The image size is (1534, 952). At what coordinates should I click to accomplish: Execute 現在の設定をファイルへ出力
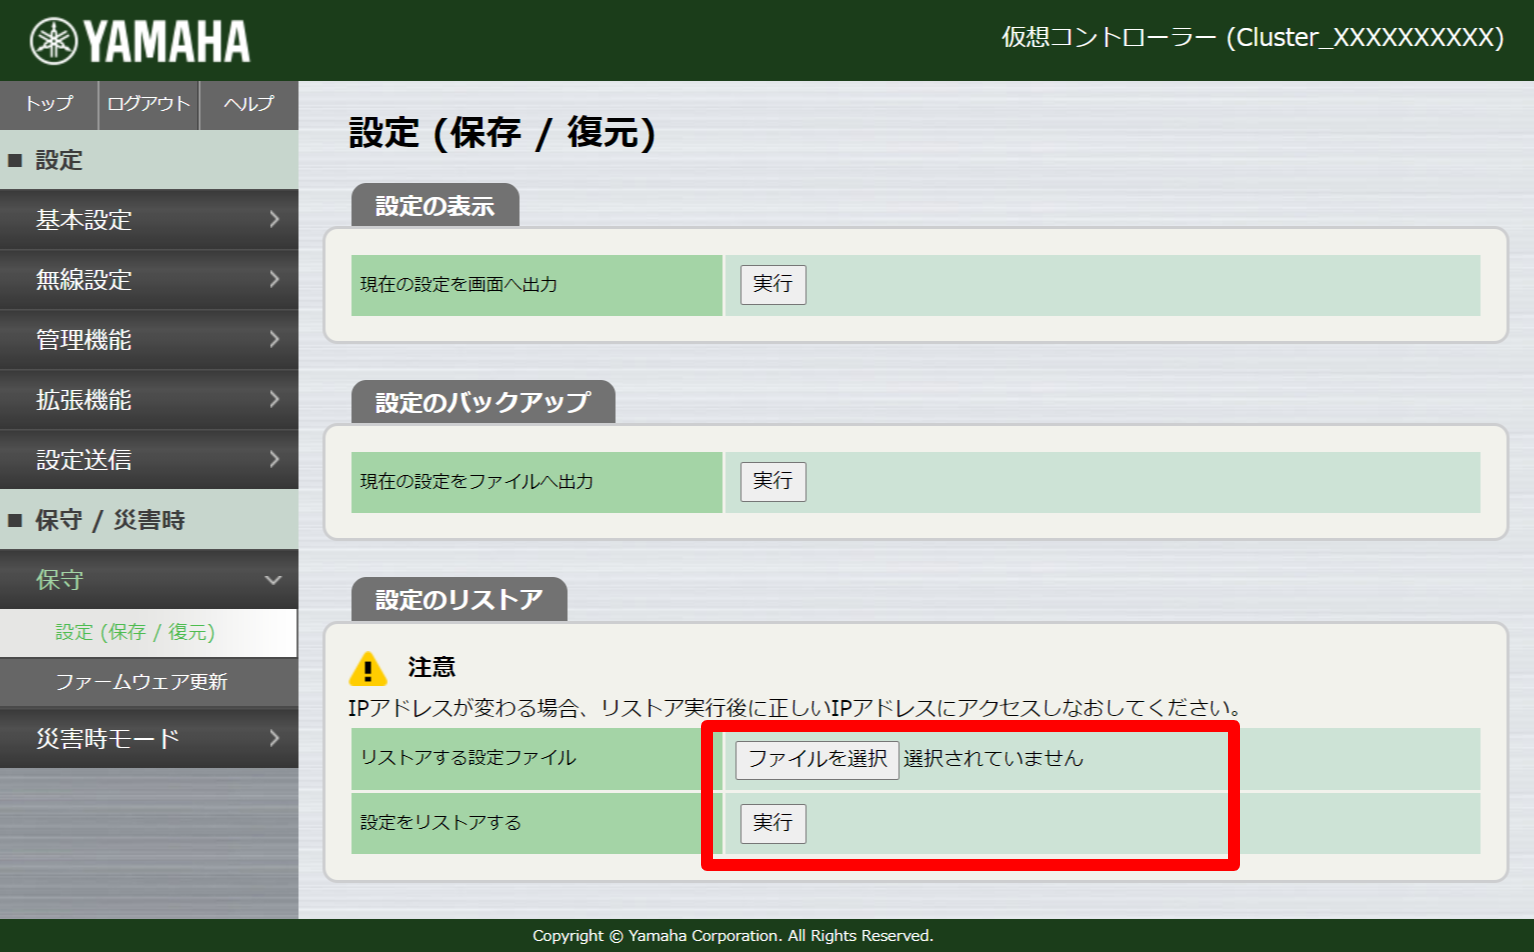[771, 482]
